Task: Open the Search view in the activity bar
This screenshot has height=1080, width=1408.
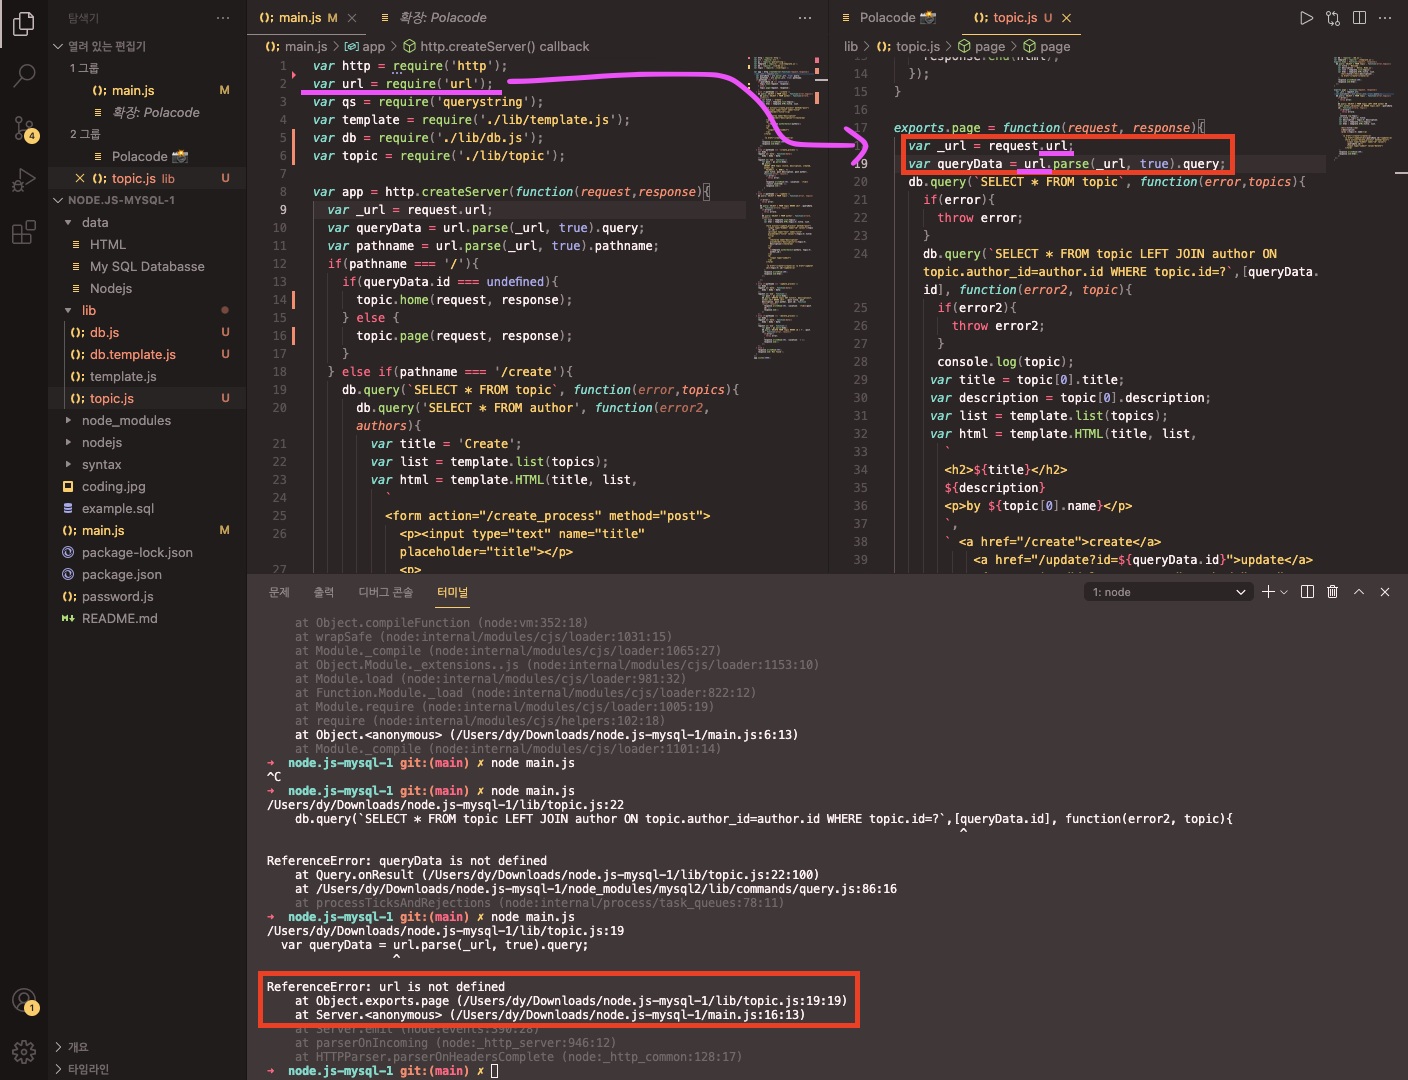Action: 24,75
